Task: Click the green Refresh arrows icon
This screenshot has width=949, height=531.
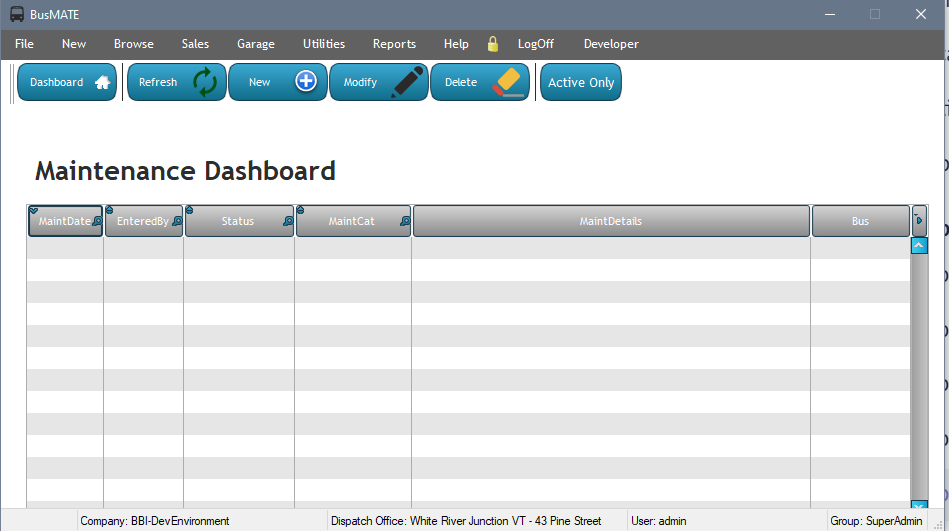Action: coord(205,83)
